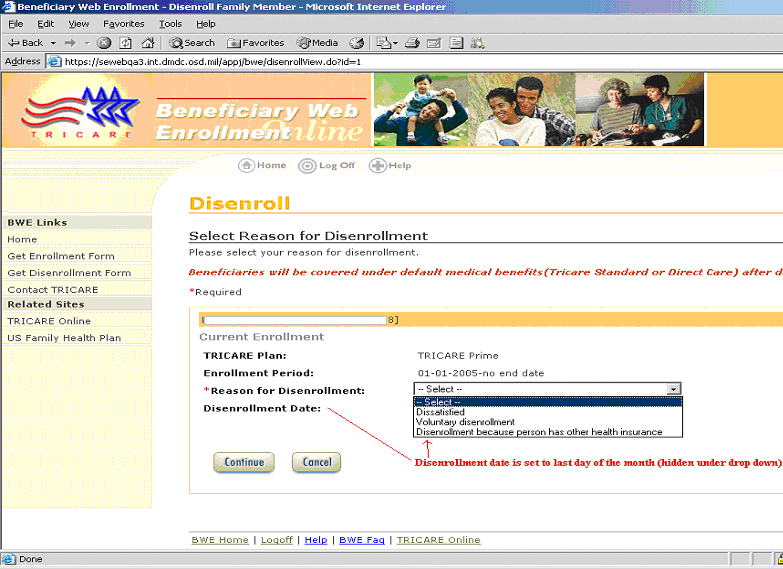Image resolution: width=783 pixels, height=569 pixels.
Task: Open the Search toolbar button
Action: 192,43
